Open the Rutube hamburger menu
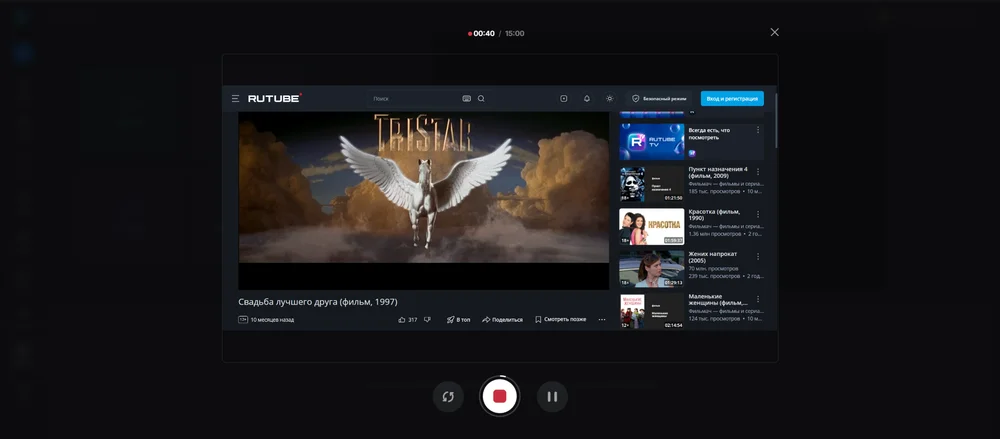Screen dimensions: 1000x439 236,99
